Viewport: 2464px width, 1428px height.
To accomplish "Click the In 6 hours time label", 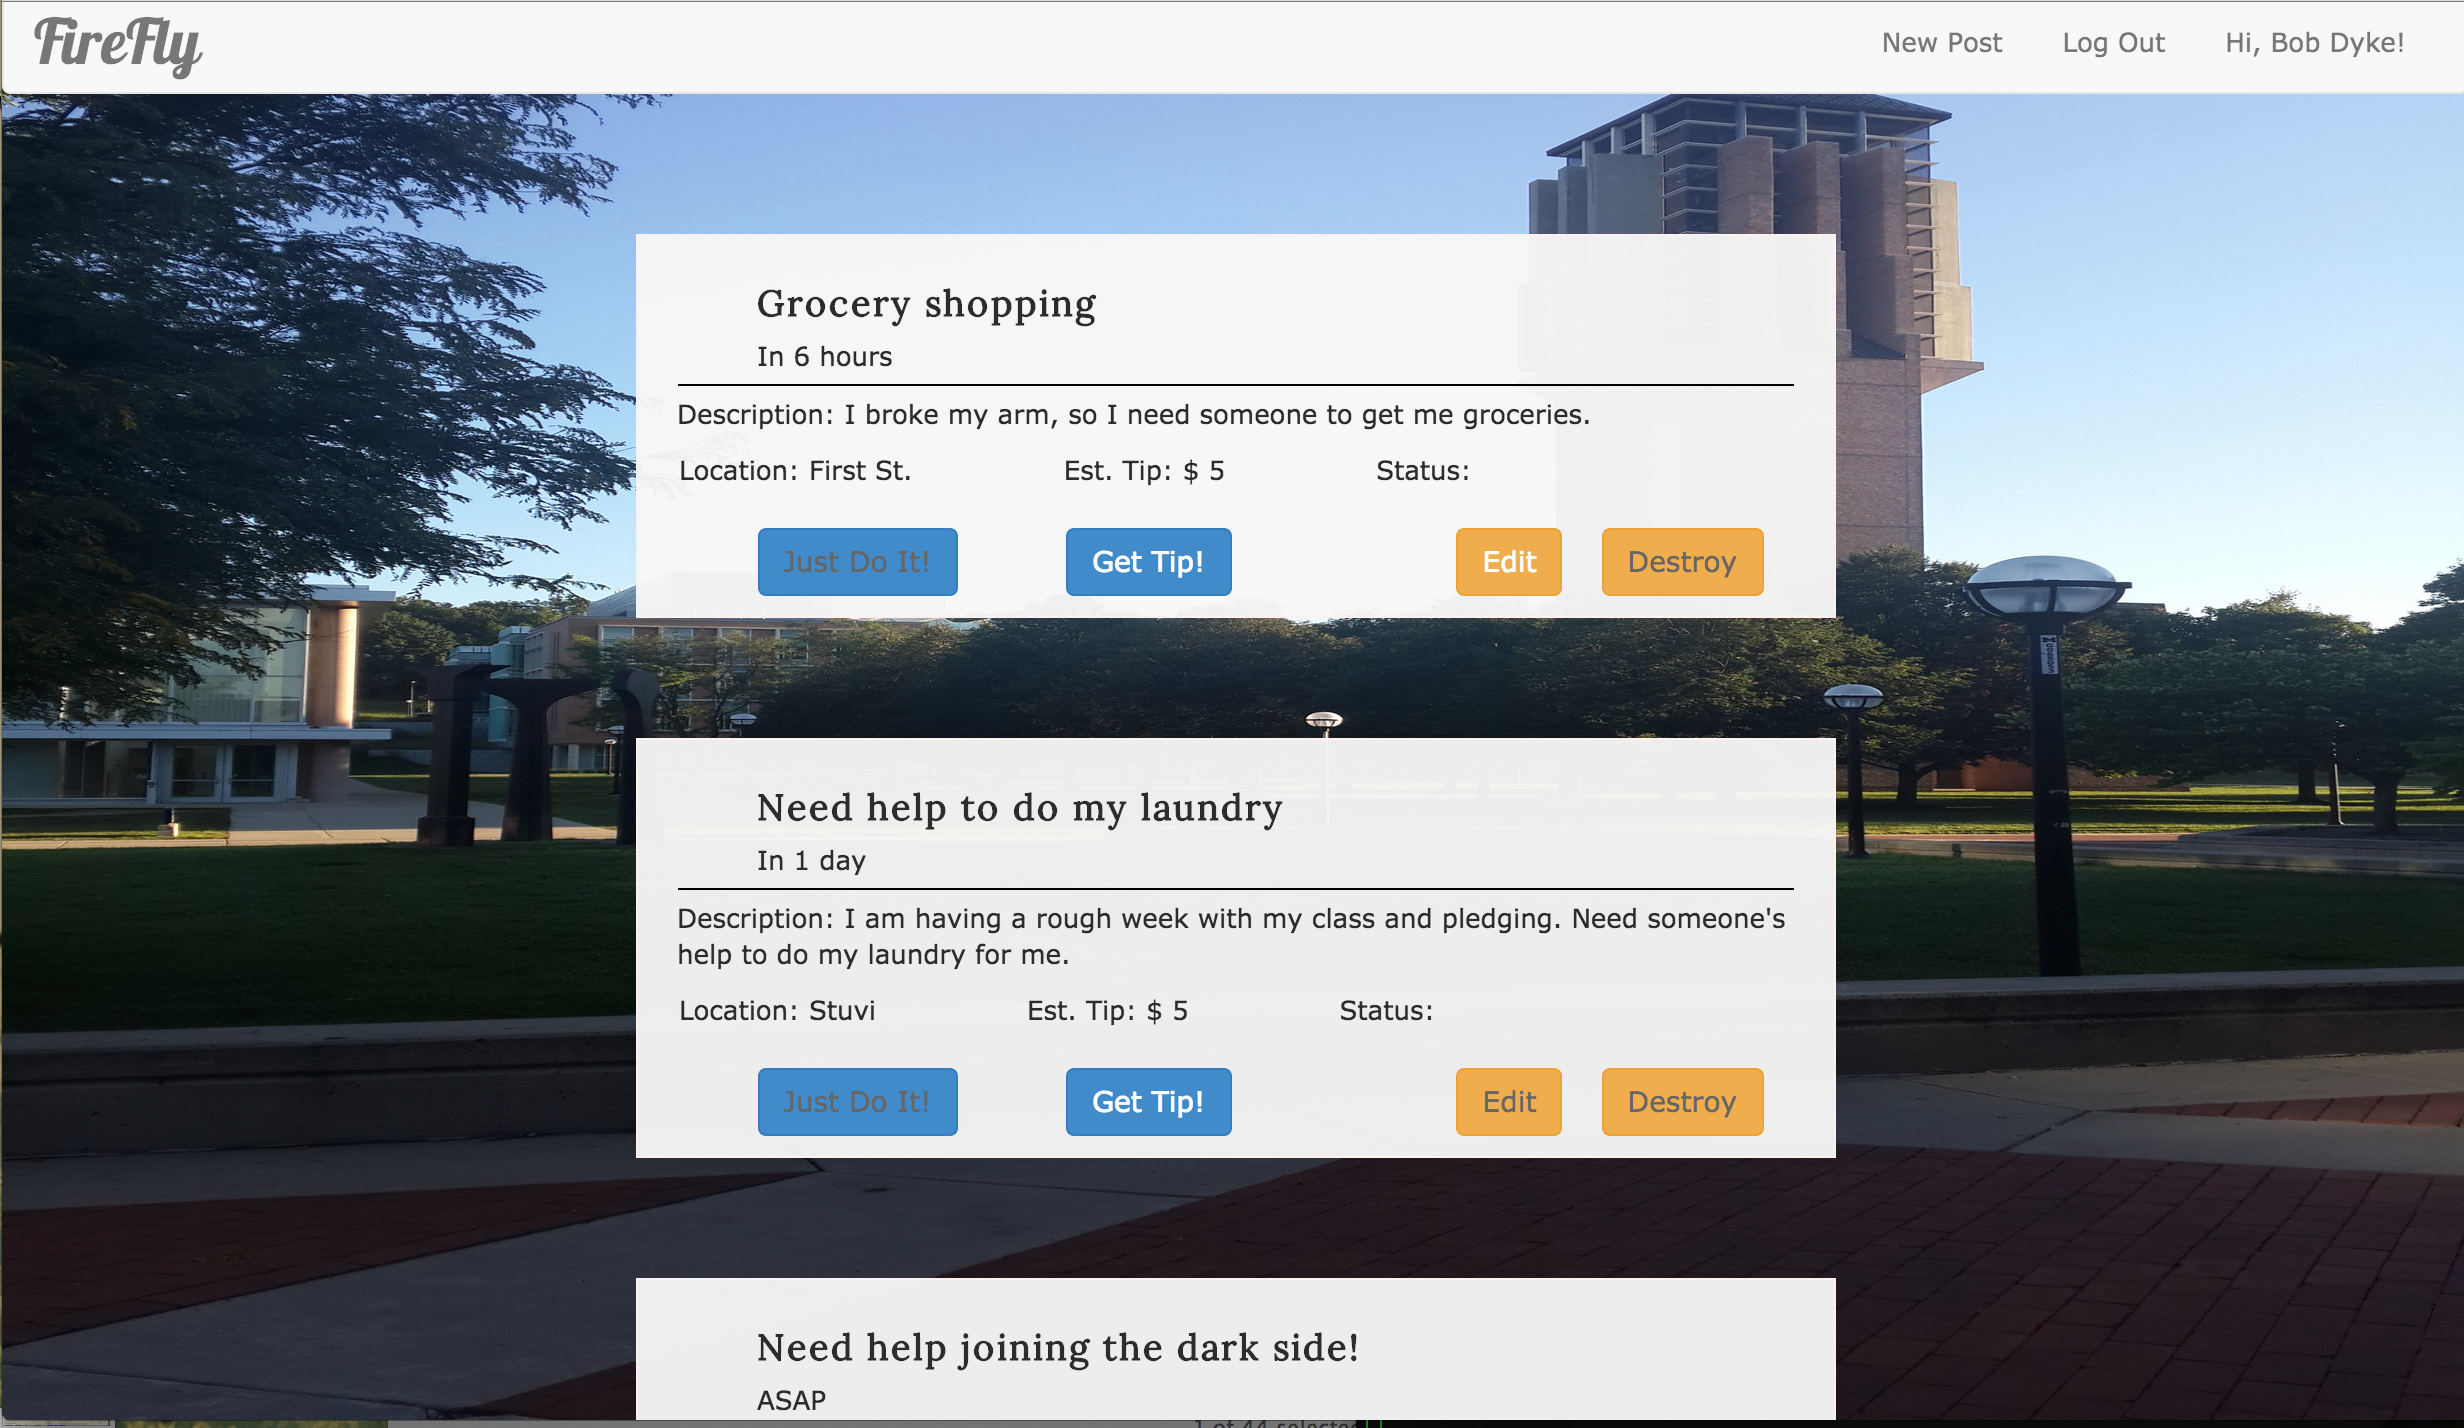I will [824, 357].
